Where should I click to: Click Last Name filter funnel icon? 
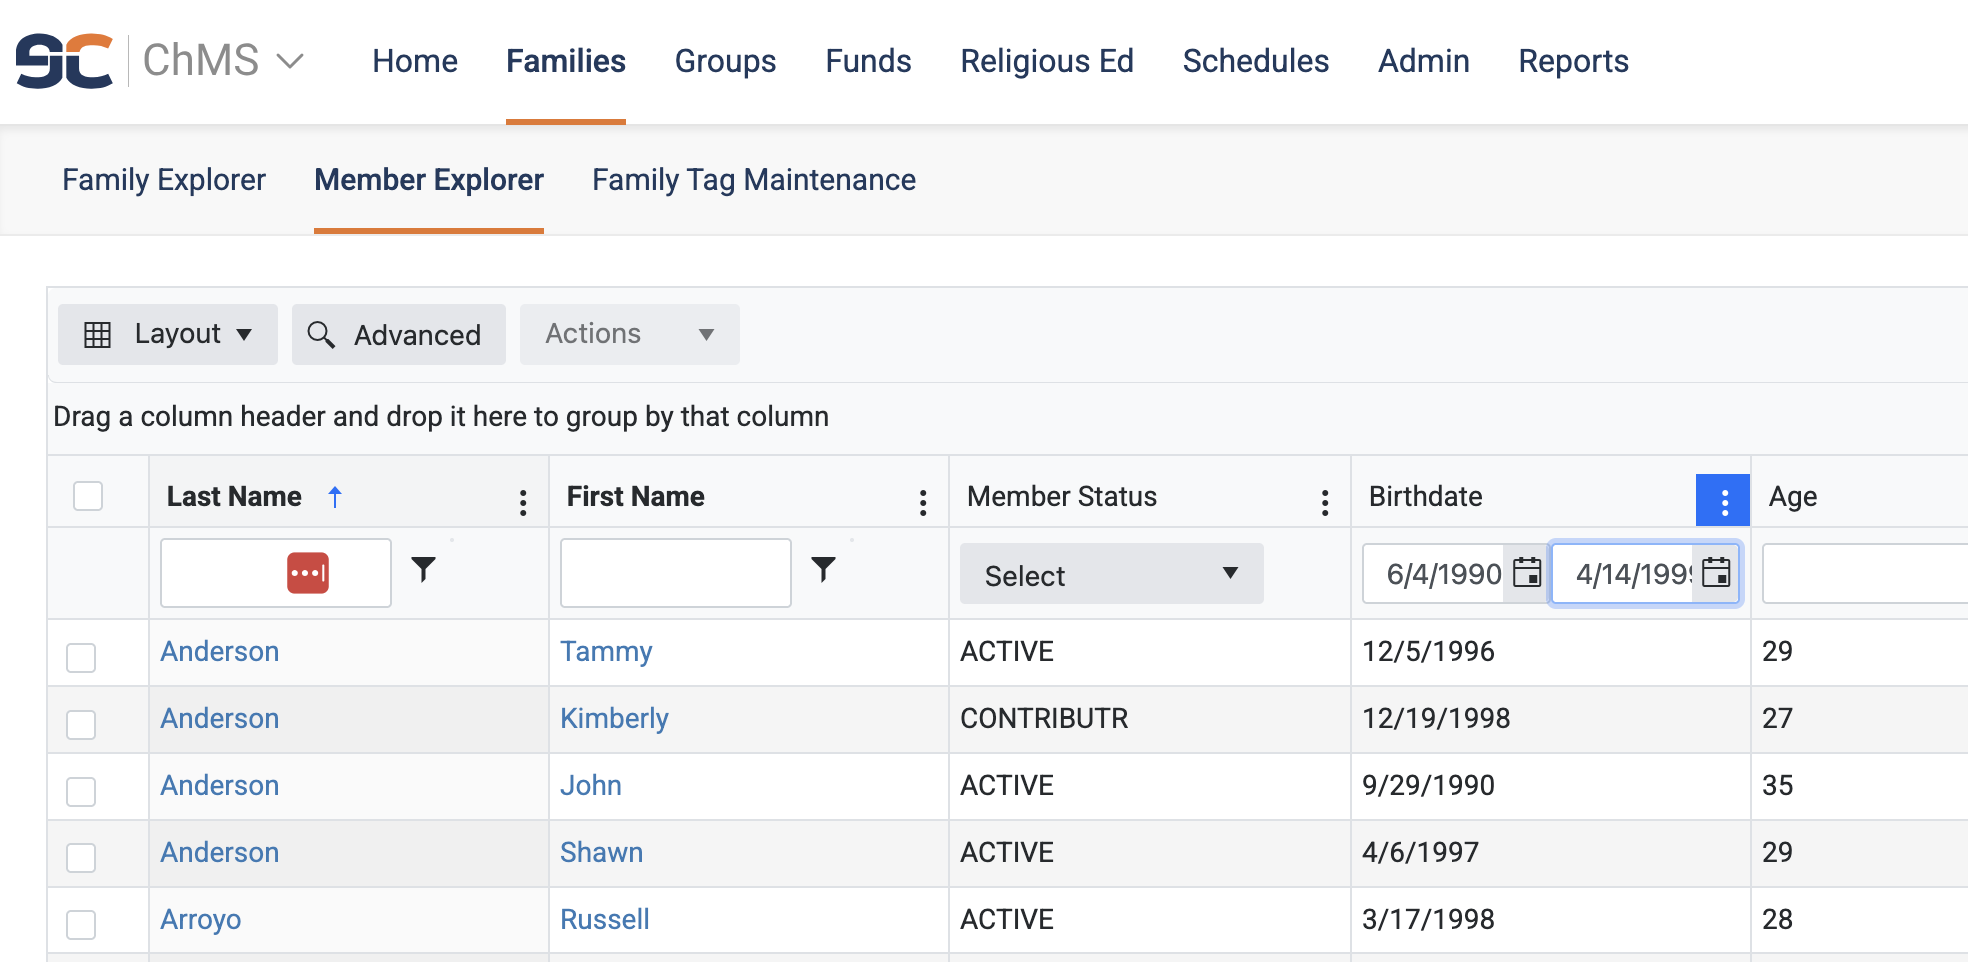[424, 569]
